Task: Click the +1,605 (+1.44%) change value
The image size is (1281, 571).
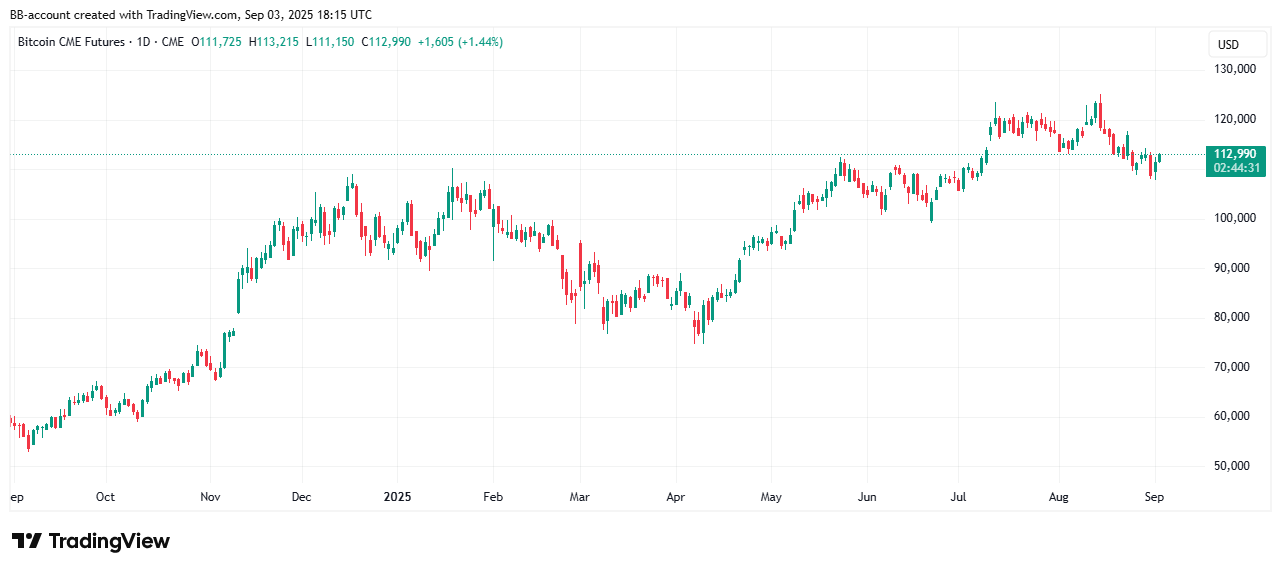Action: point(460,42)
